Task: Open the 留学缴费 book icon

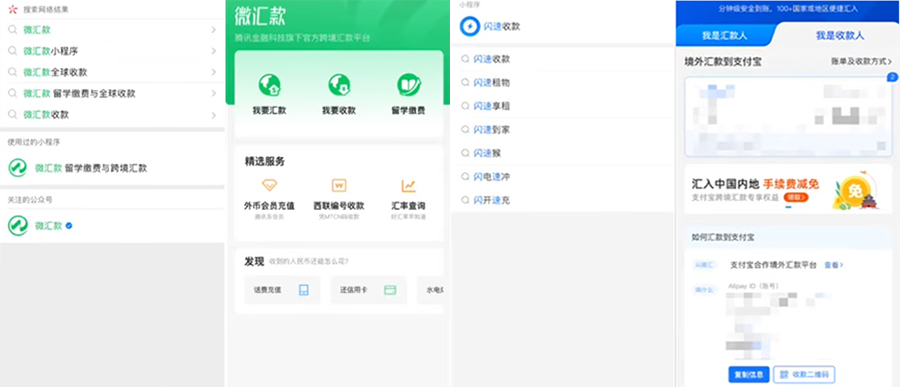Action: pos(409,85)
